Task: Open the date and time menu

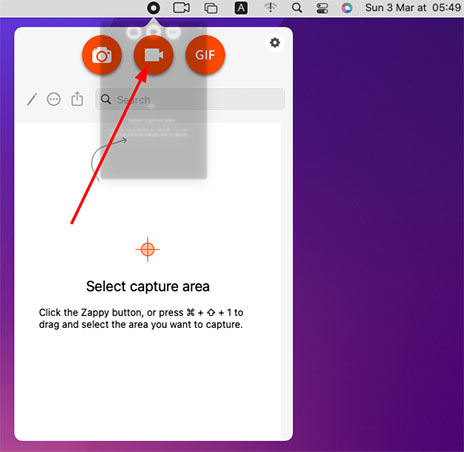Action: click(x=413, y=8)
